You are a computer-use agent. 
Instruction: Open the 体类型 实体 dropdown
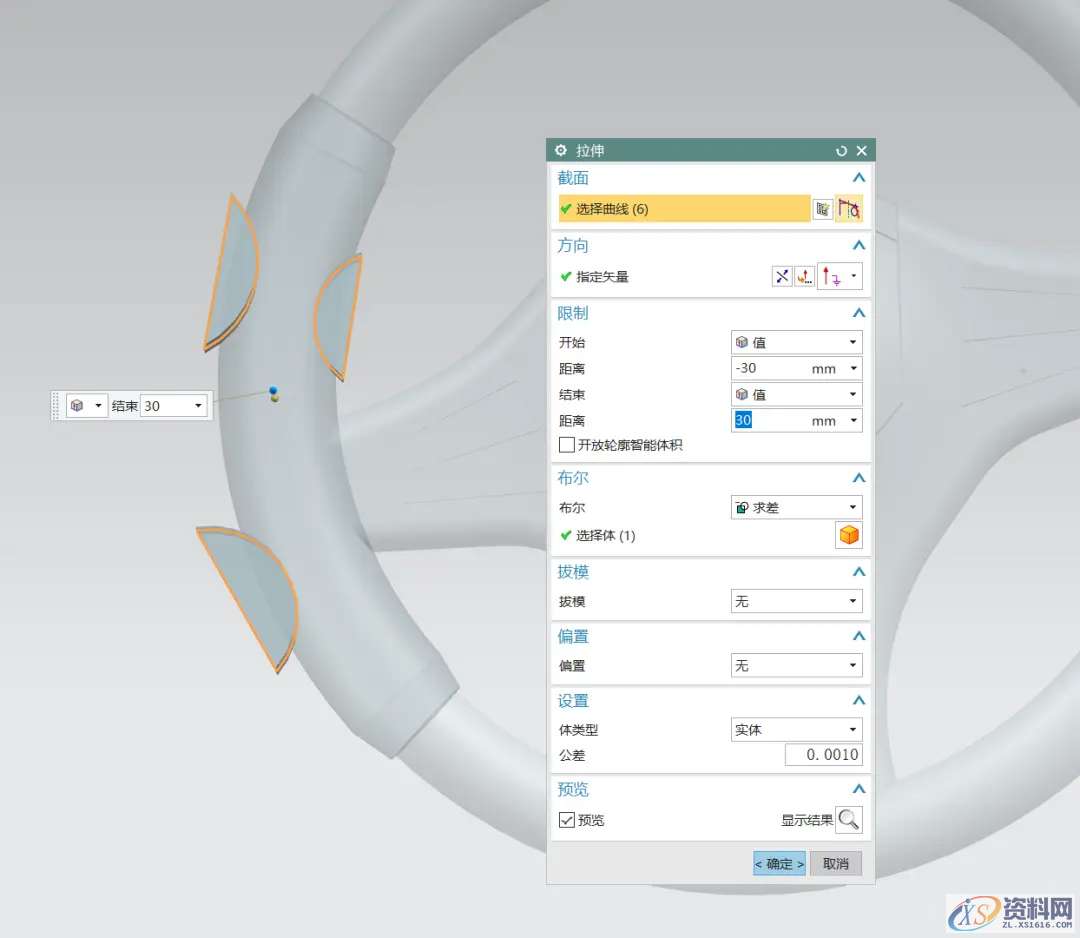796,730
